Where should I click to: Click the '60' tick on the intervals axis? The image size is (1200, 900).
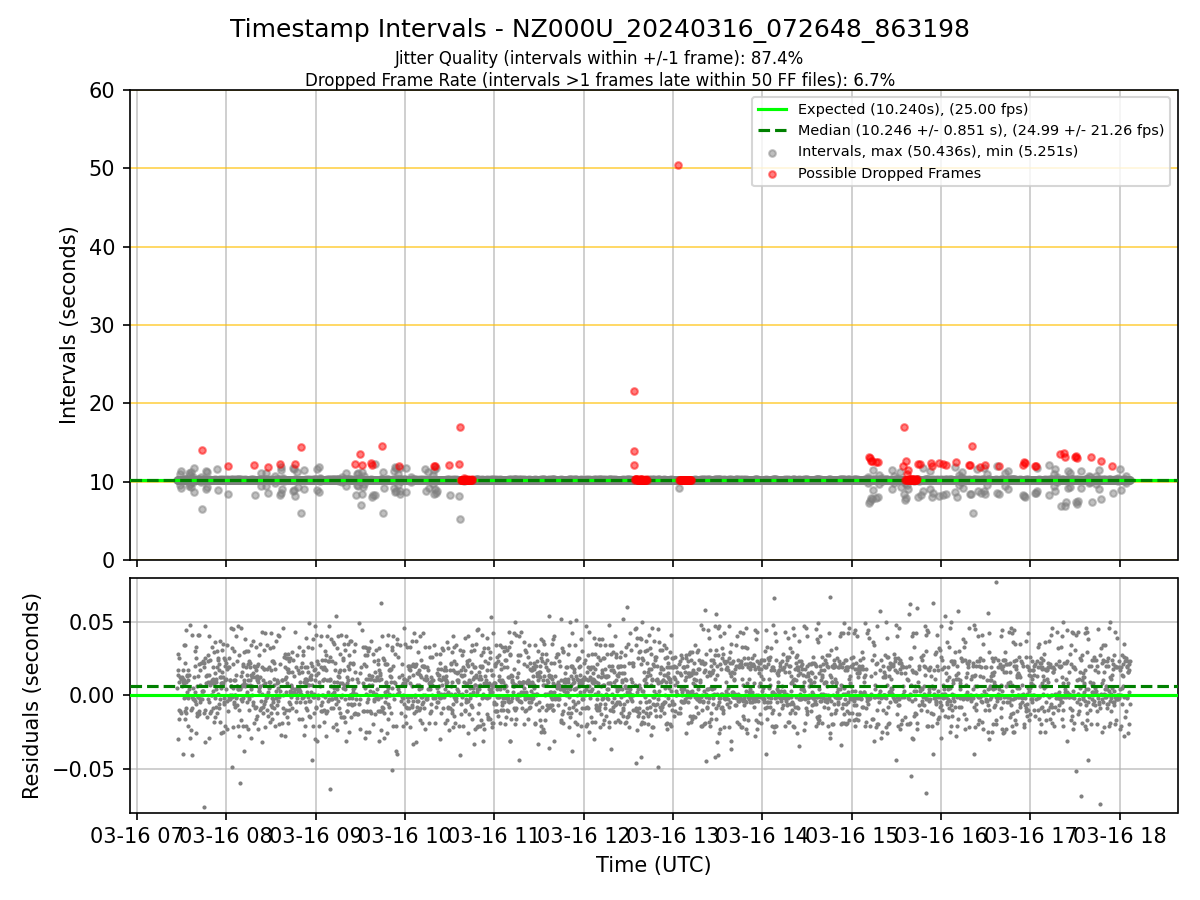pos(104,91)
